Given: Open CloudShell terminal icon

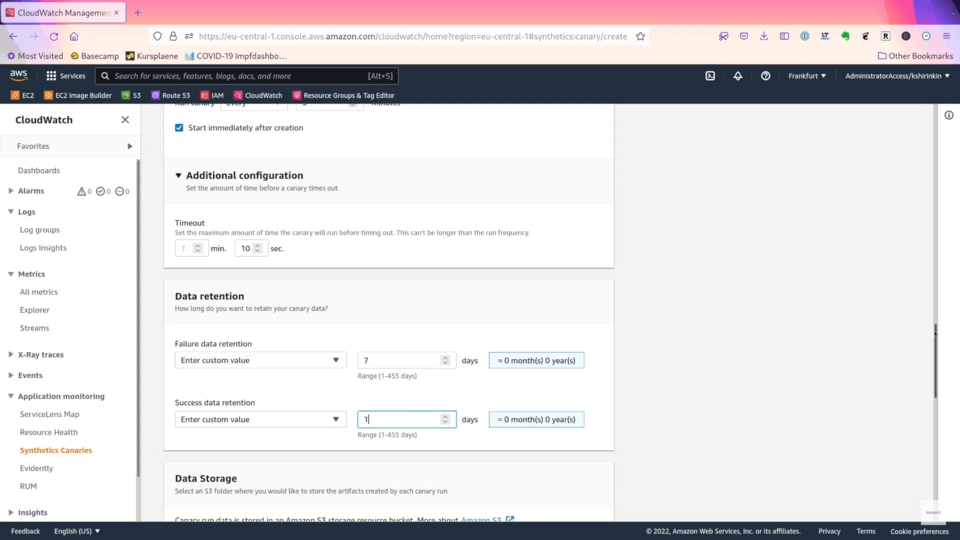Looking at the screenshot, I should (x=710, y=76).
